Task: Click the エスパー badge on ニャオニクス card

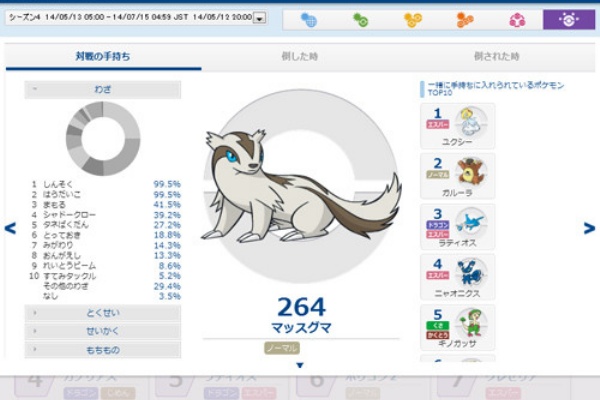Action: coord(438,276)
